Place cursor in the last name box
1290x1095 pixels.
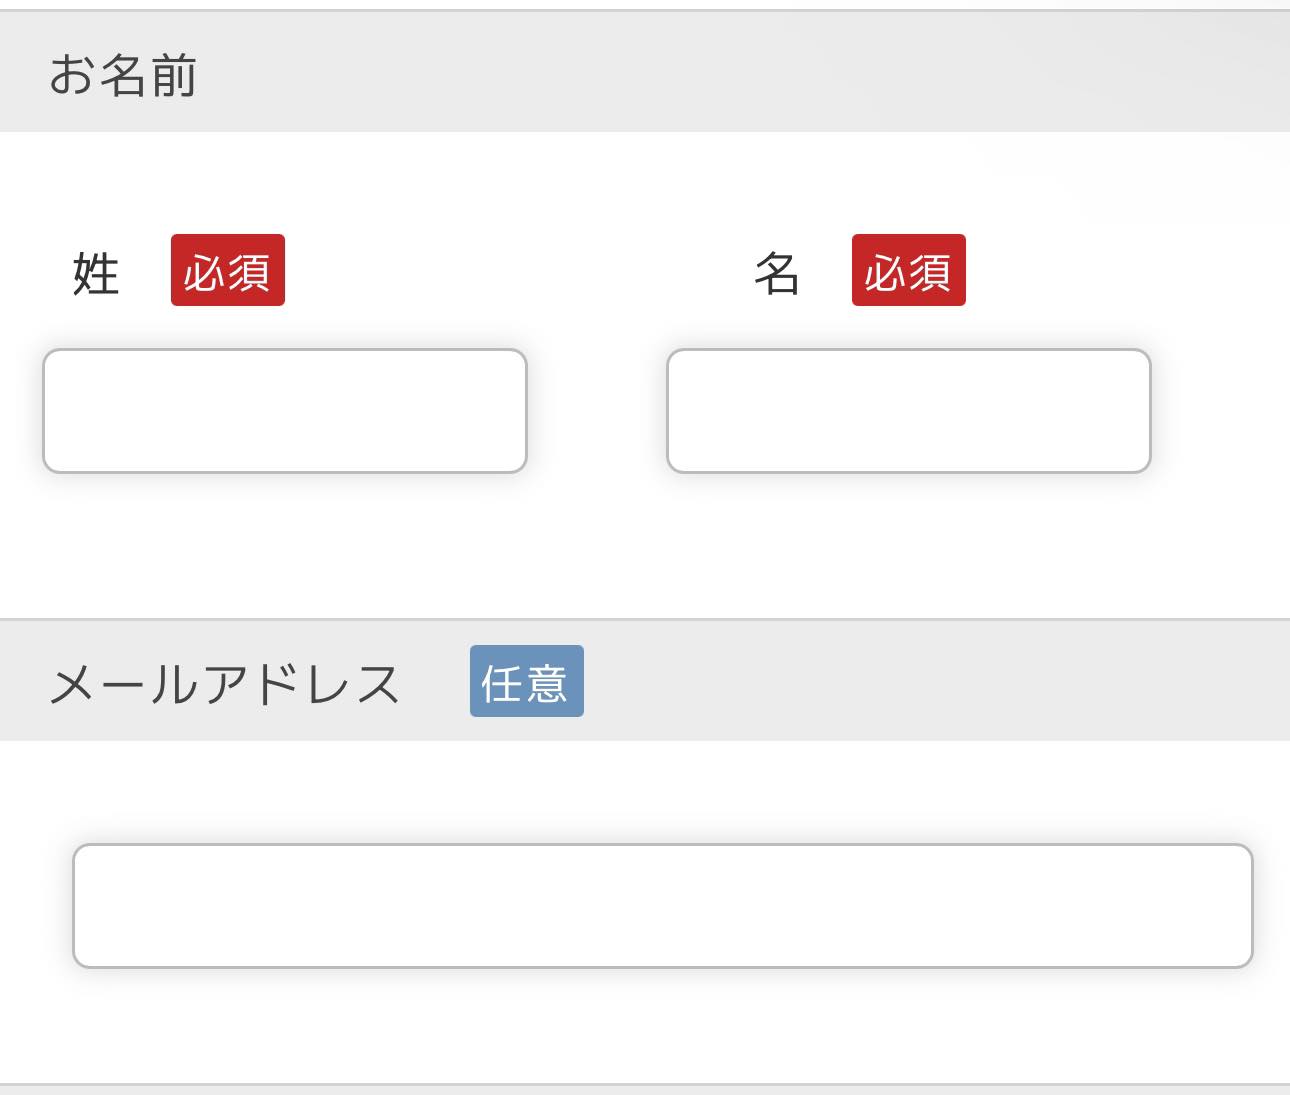click(285, 411)
